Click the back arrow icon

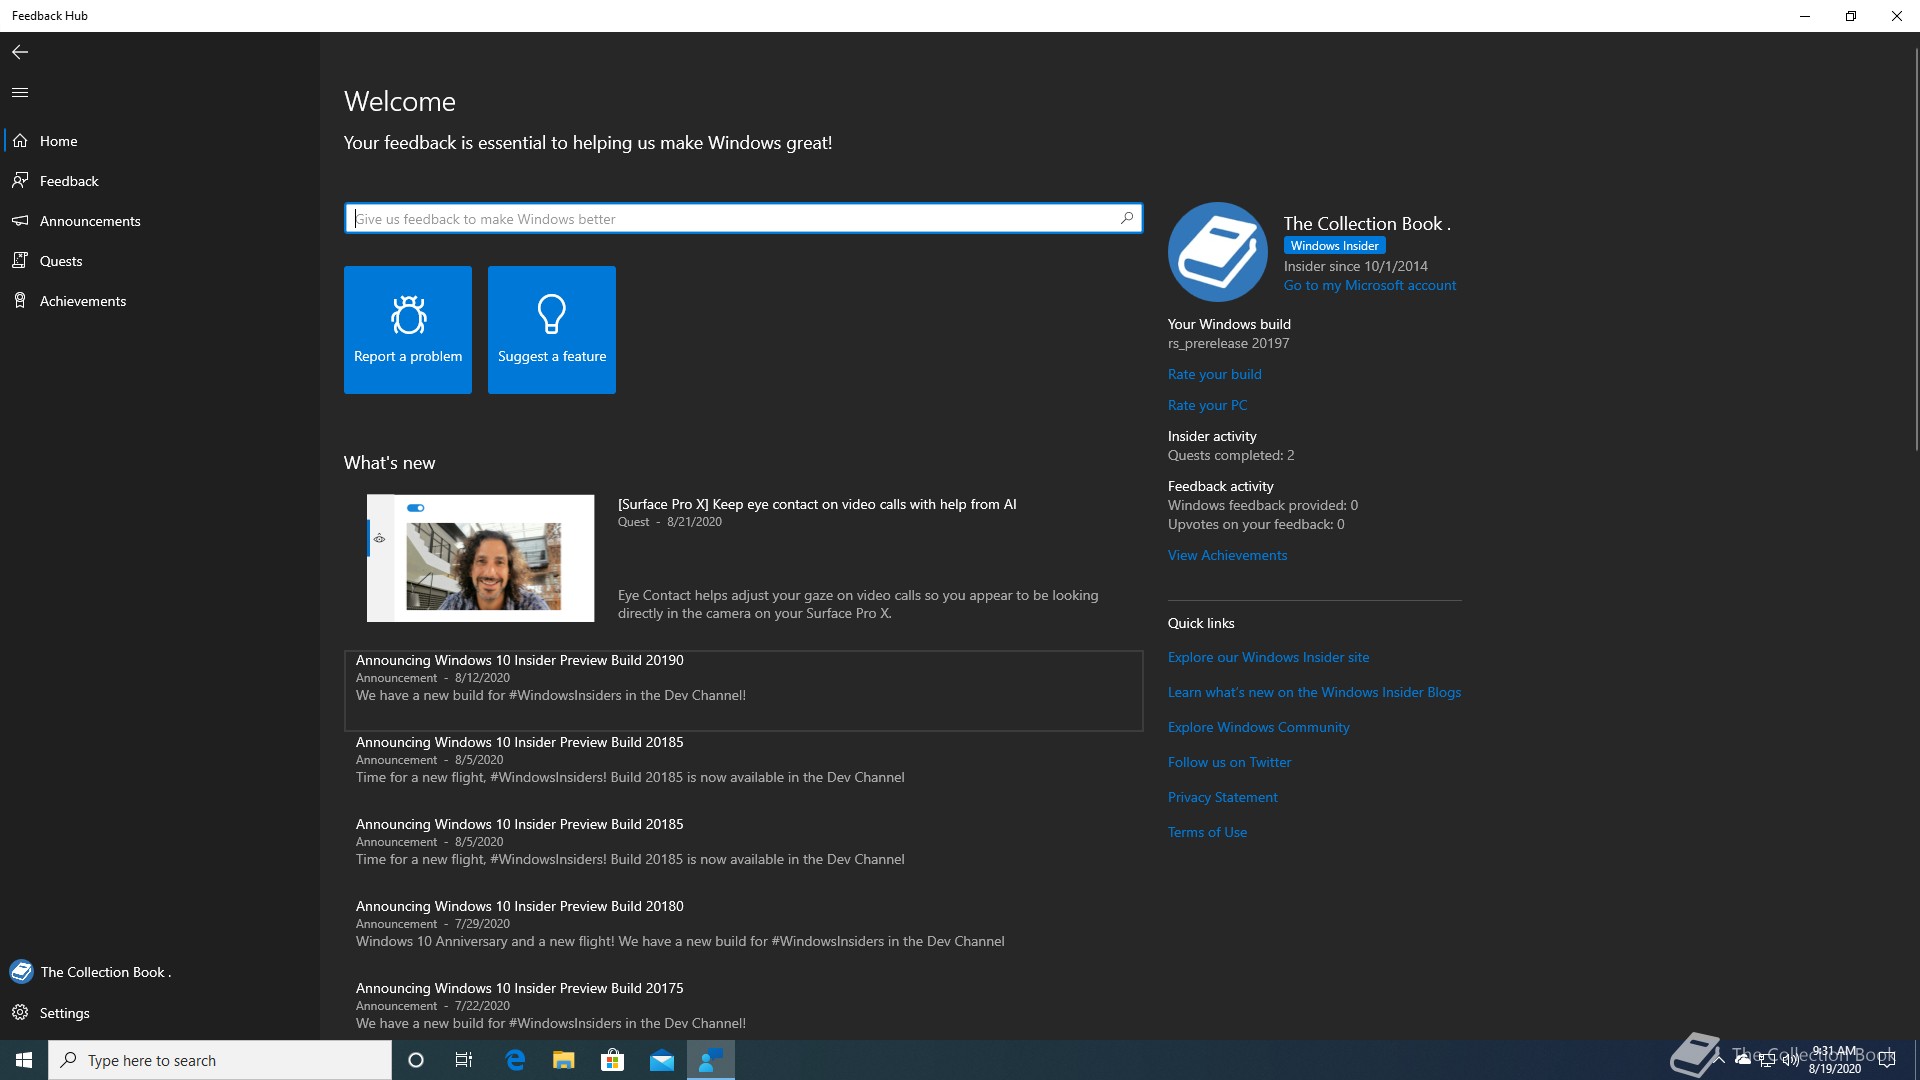[20, 52]
